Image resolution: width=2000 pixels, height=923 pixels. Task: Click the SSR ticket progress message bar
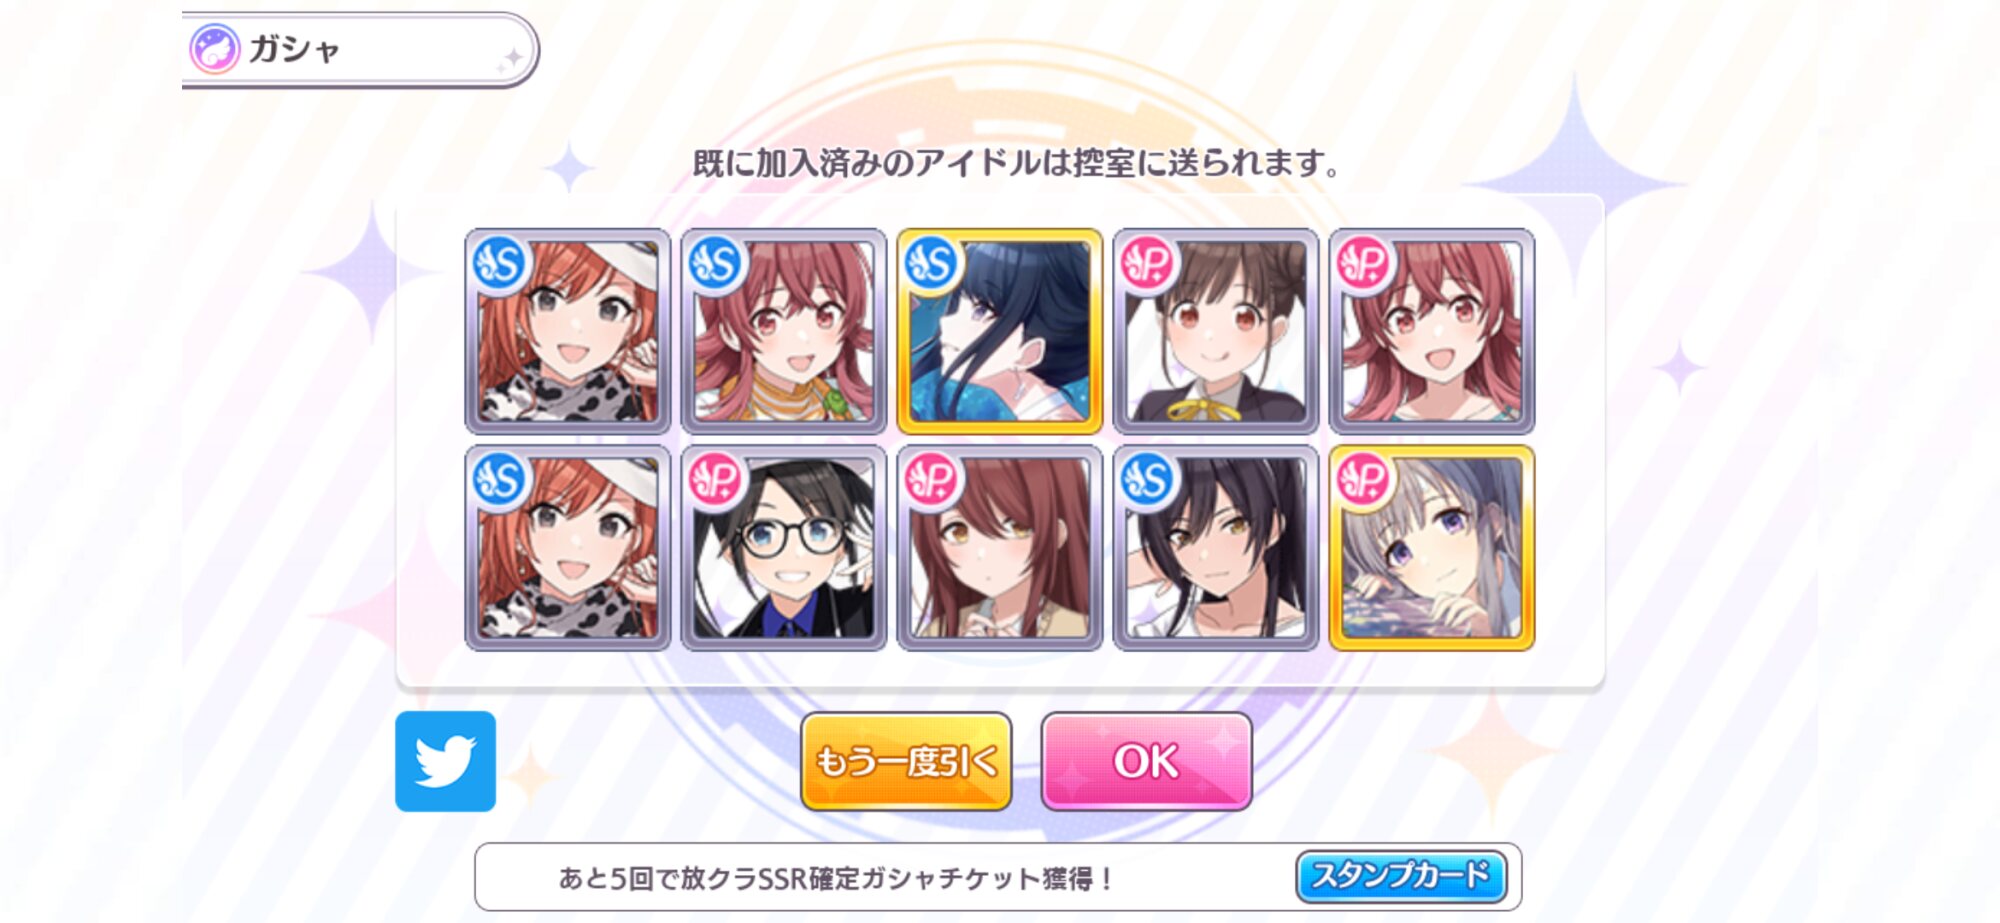(998, 877)
